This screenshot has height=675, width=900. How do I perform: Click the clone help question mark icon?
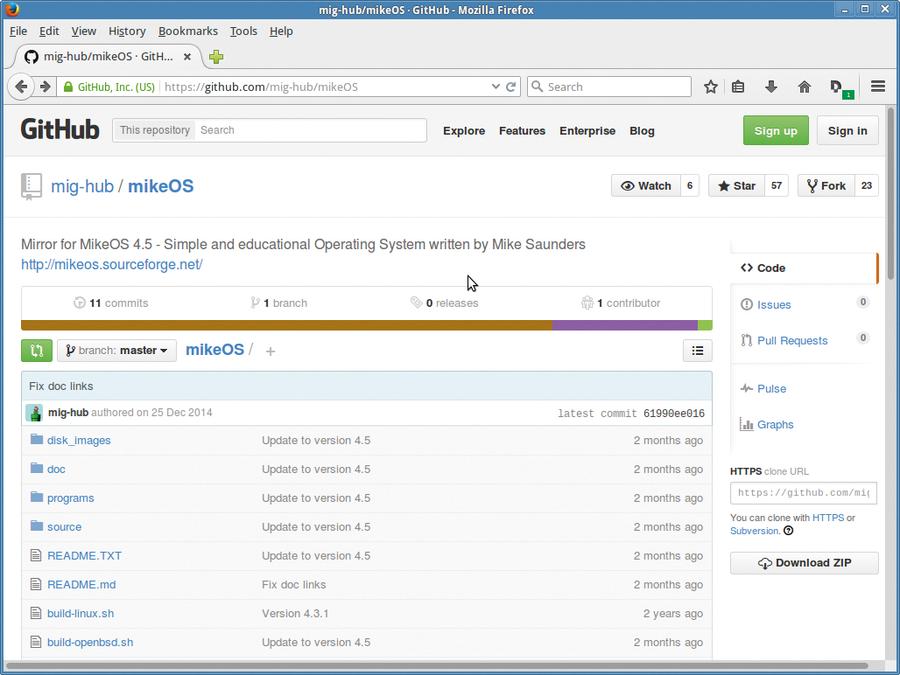coord(789,531)
